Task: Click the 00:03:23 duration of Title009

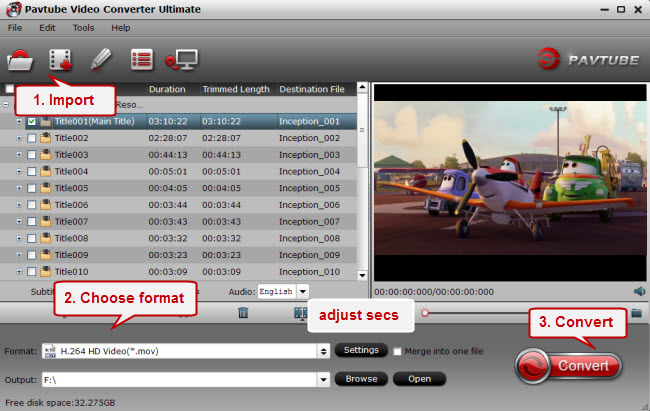Action: [x=168, y=255]
